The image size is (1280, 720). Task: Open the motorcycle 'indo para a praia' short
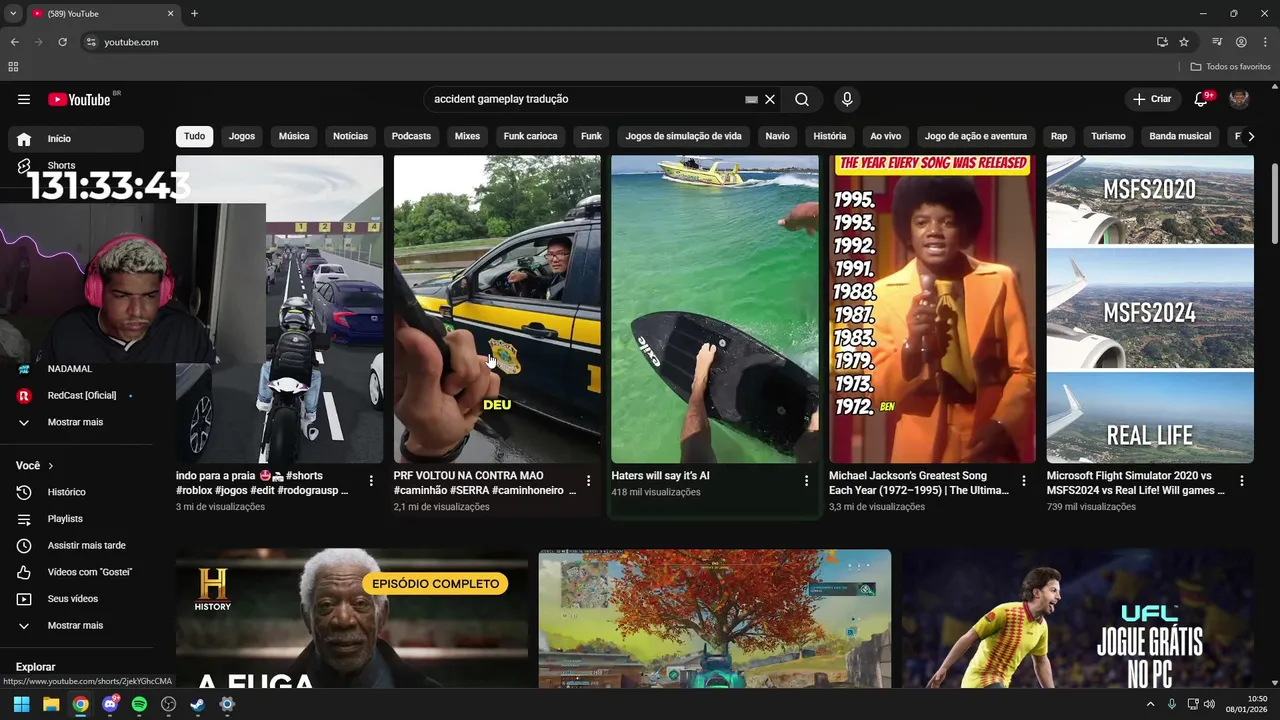[279, 309]
